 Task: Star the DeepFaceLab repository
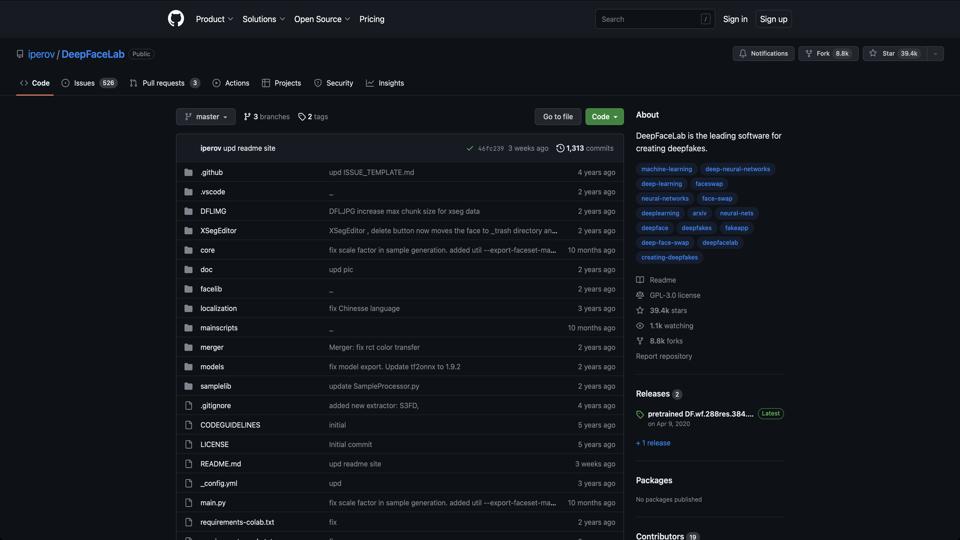coord(893,53)
